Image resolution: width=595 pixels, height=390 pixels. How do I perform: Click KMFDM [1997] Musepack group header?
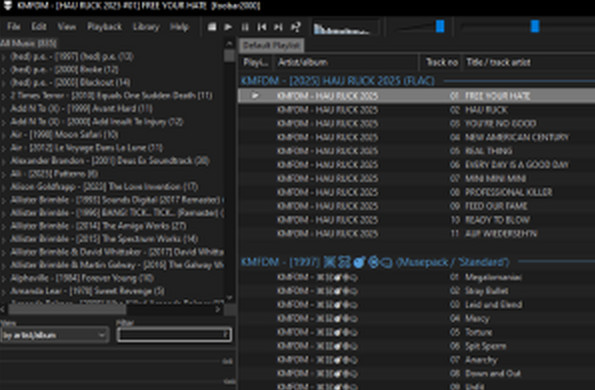375,262
